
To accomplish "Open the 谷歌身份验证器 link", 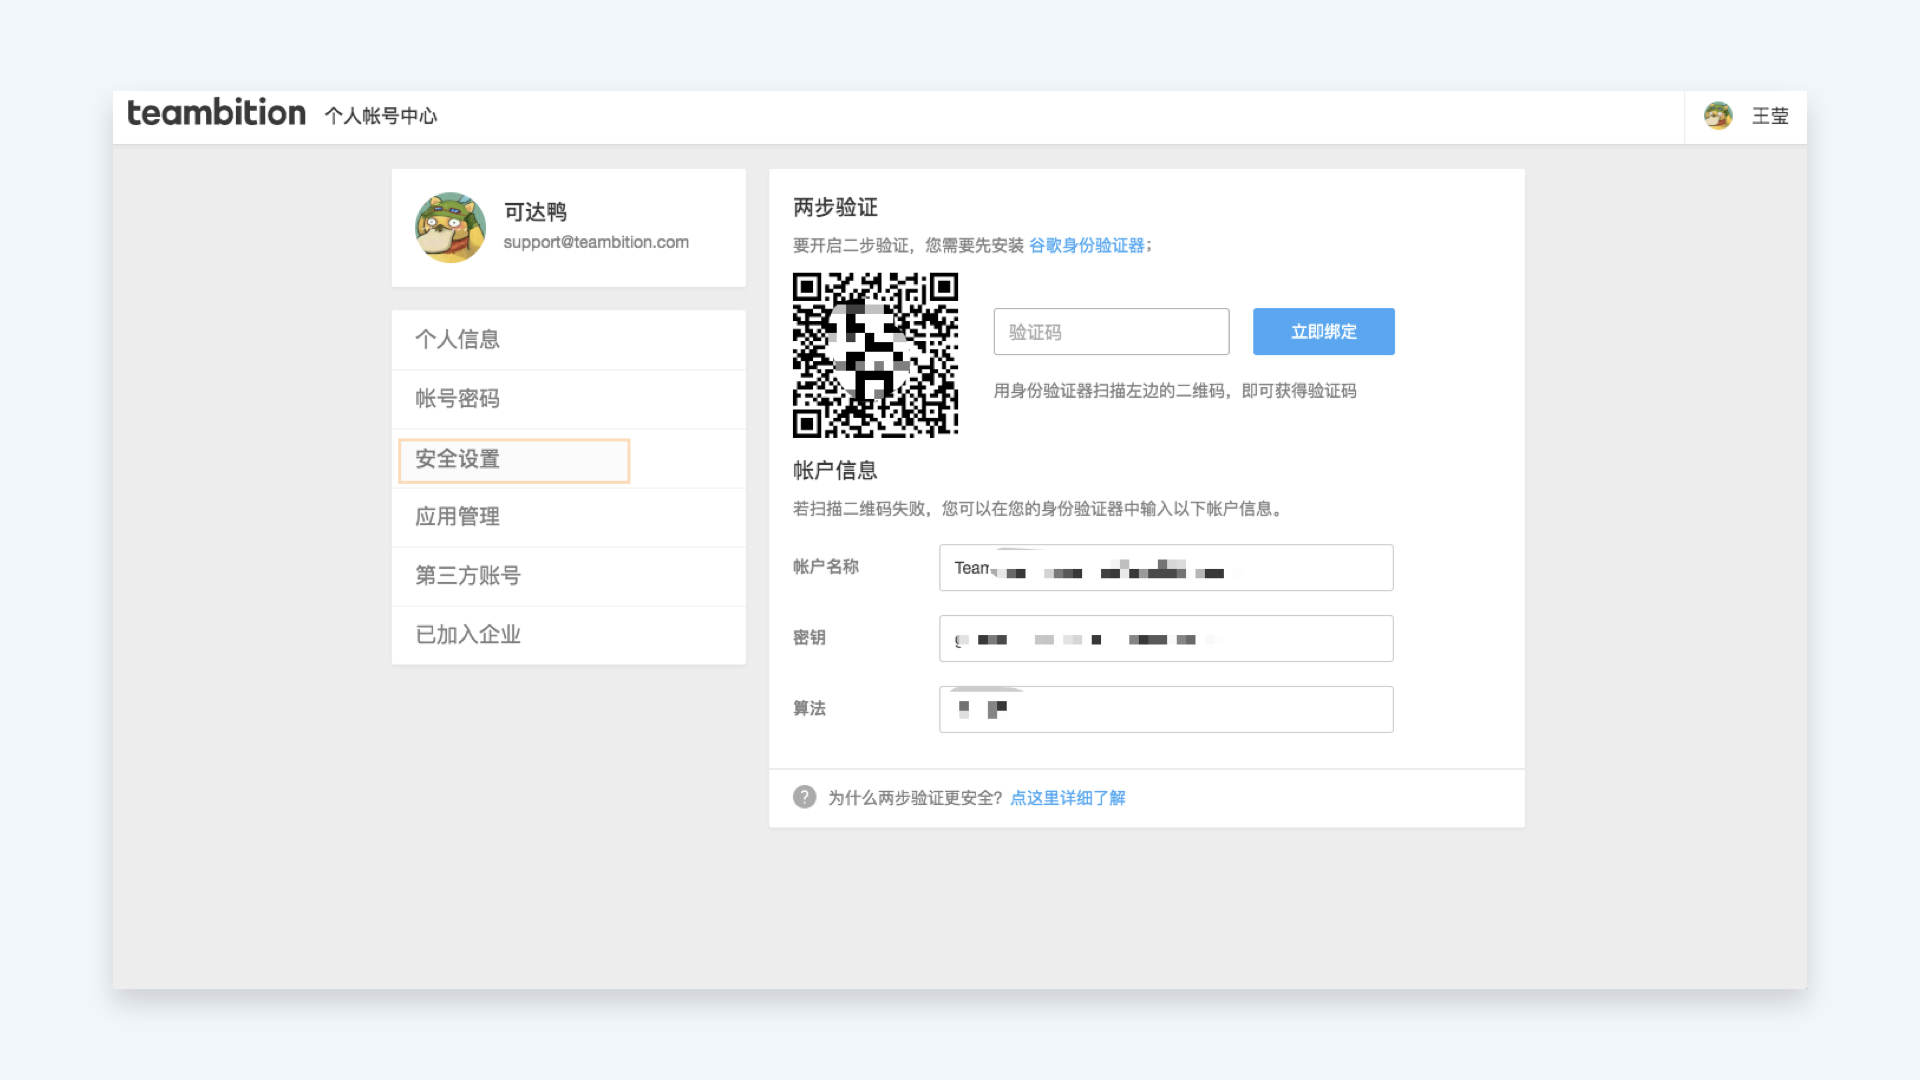I will (x=1086, y=246).
